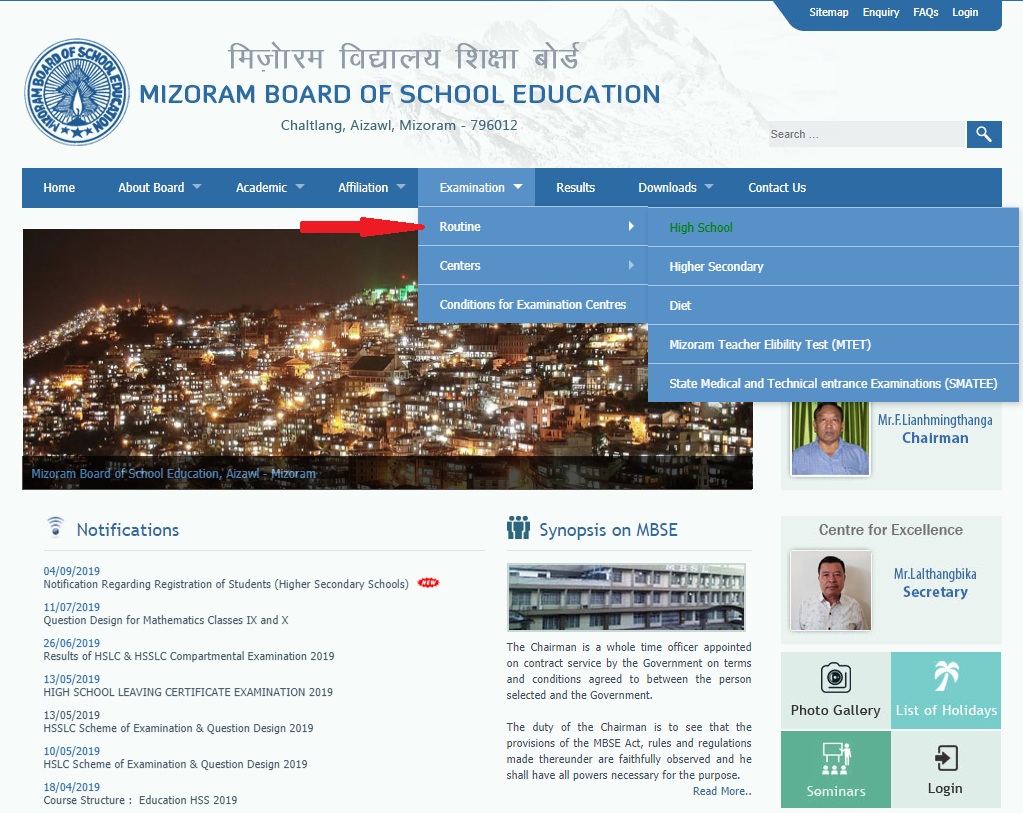
Task: Open the Photo Gallery camera icon
Action: point(835,678)
